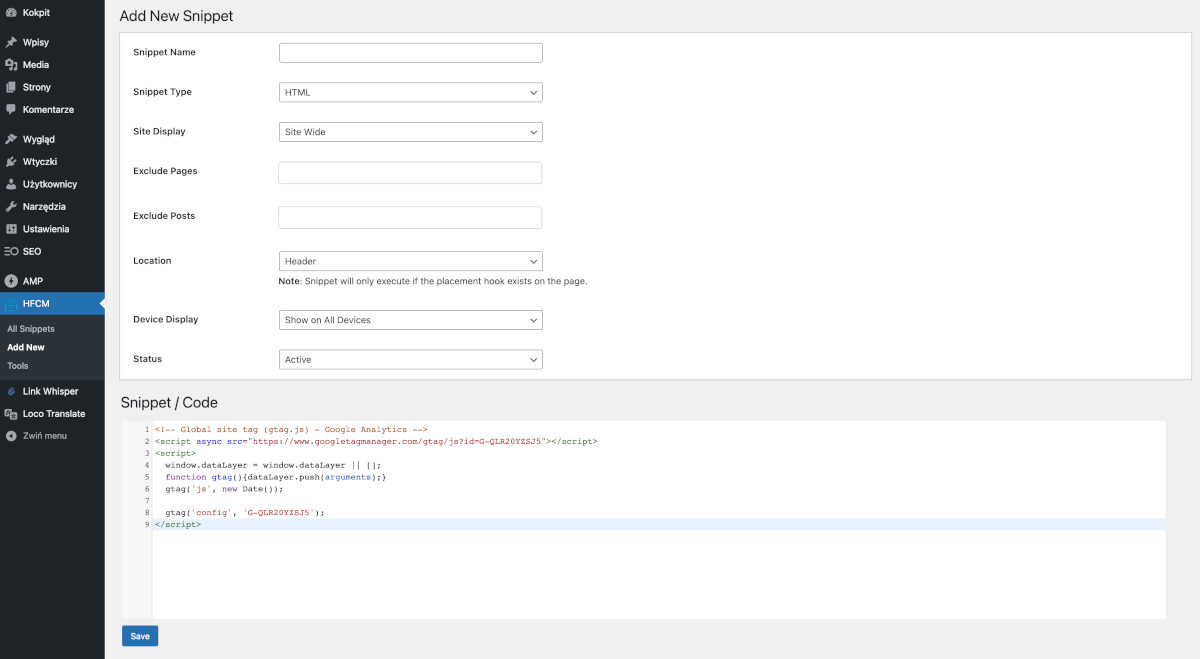Viewport: 1200px width, 659px height.
Task: Click the Ustawienia settings icon
Action: point(11,229)
